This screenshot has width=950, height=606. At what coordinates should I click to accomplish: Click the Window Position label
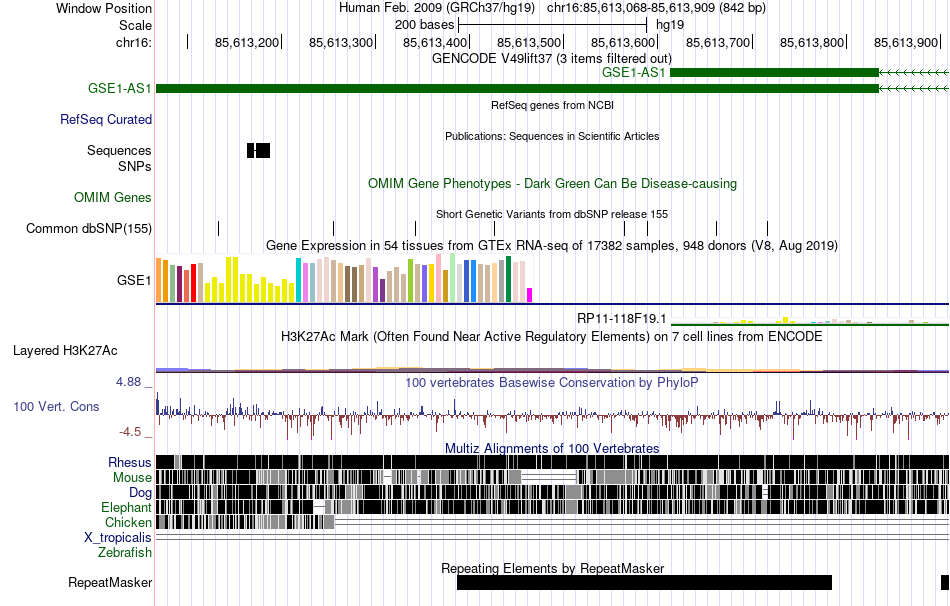(104, 8)
